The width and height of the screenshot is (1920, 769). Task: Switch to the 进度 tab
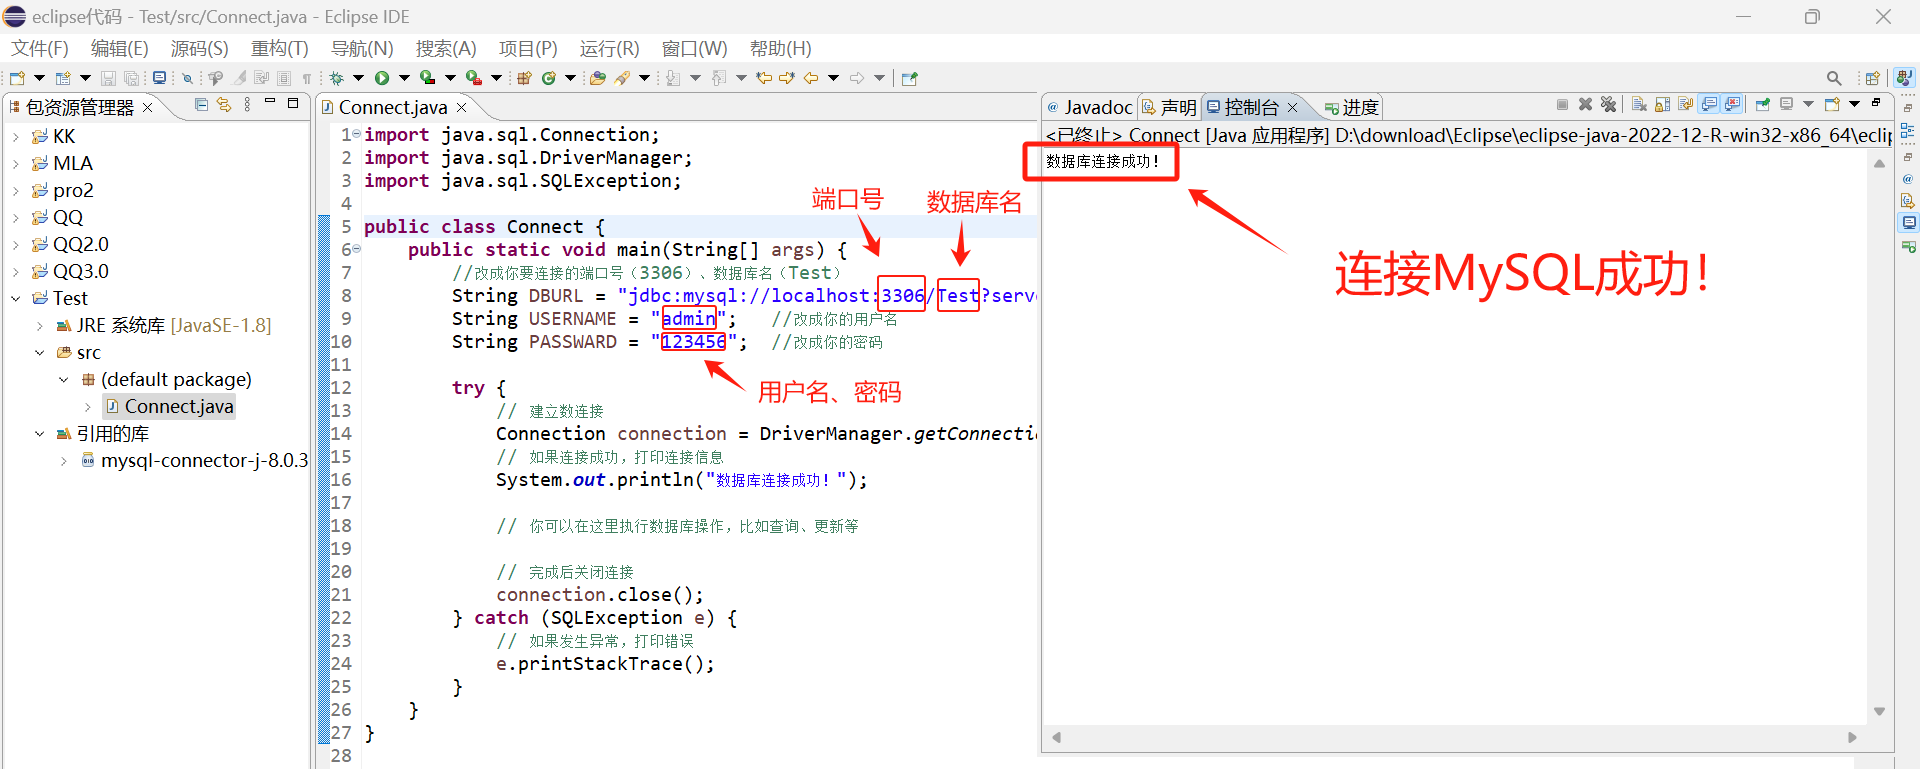pos(1351,107)
